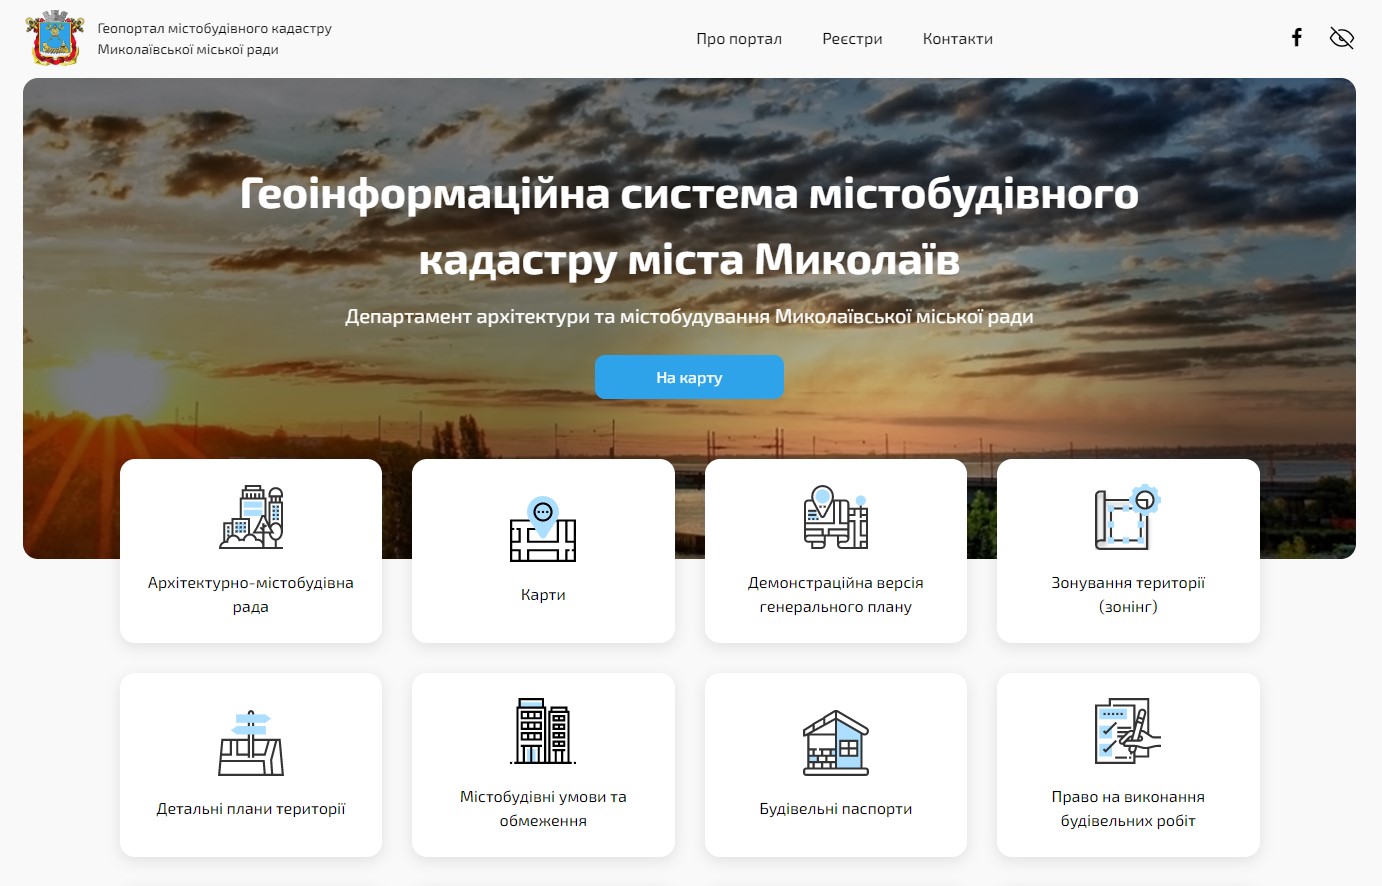Open the Детальні плани території link

(x=251, y=809)
